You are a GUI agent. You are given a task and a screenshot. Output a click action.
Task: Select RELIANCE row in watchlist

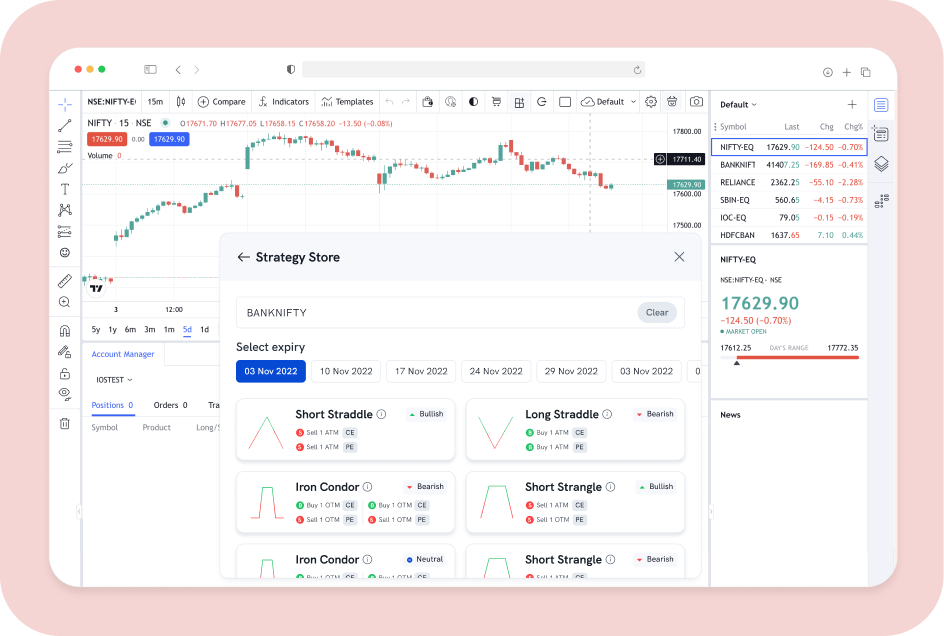tap(789, 182)
